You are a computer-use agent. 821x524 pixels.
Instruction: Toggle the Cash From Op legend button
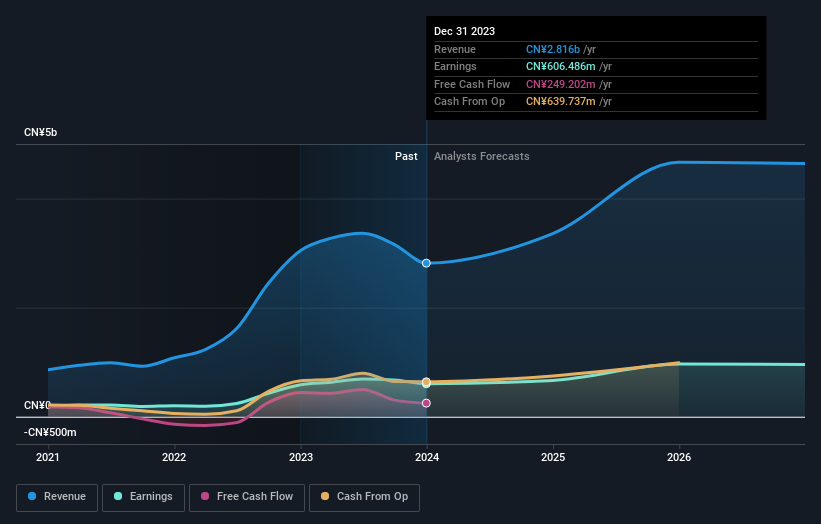pyautogui.click(x=364, y=497)
